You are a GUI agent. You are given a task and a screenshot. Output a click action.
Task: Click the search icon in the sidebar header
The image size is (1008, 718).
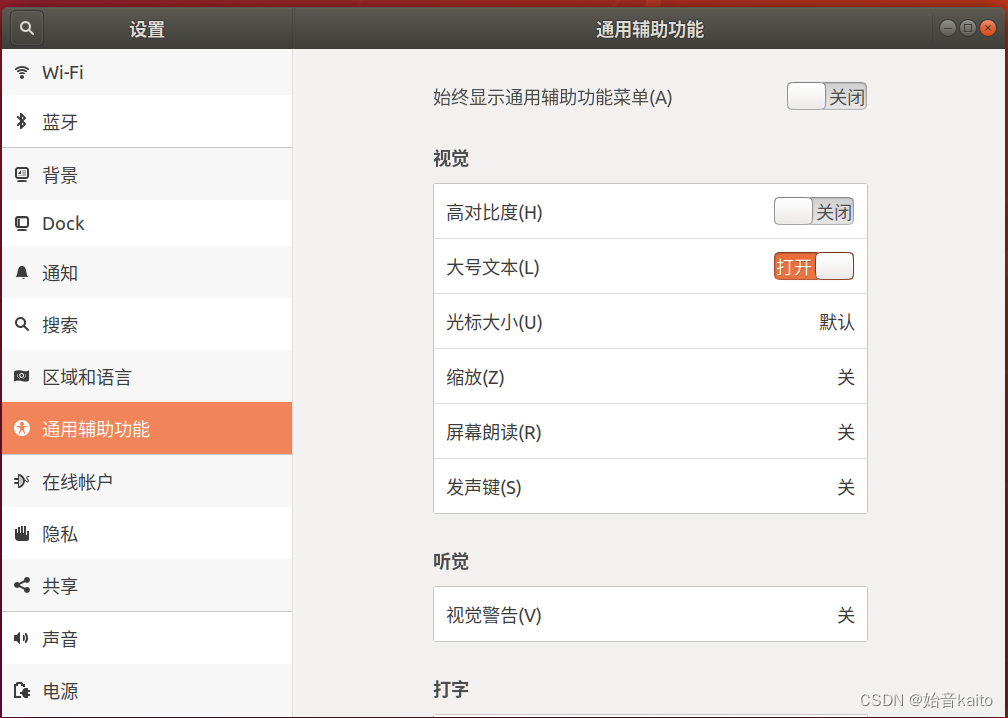coord(26,27)
